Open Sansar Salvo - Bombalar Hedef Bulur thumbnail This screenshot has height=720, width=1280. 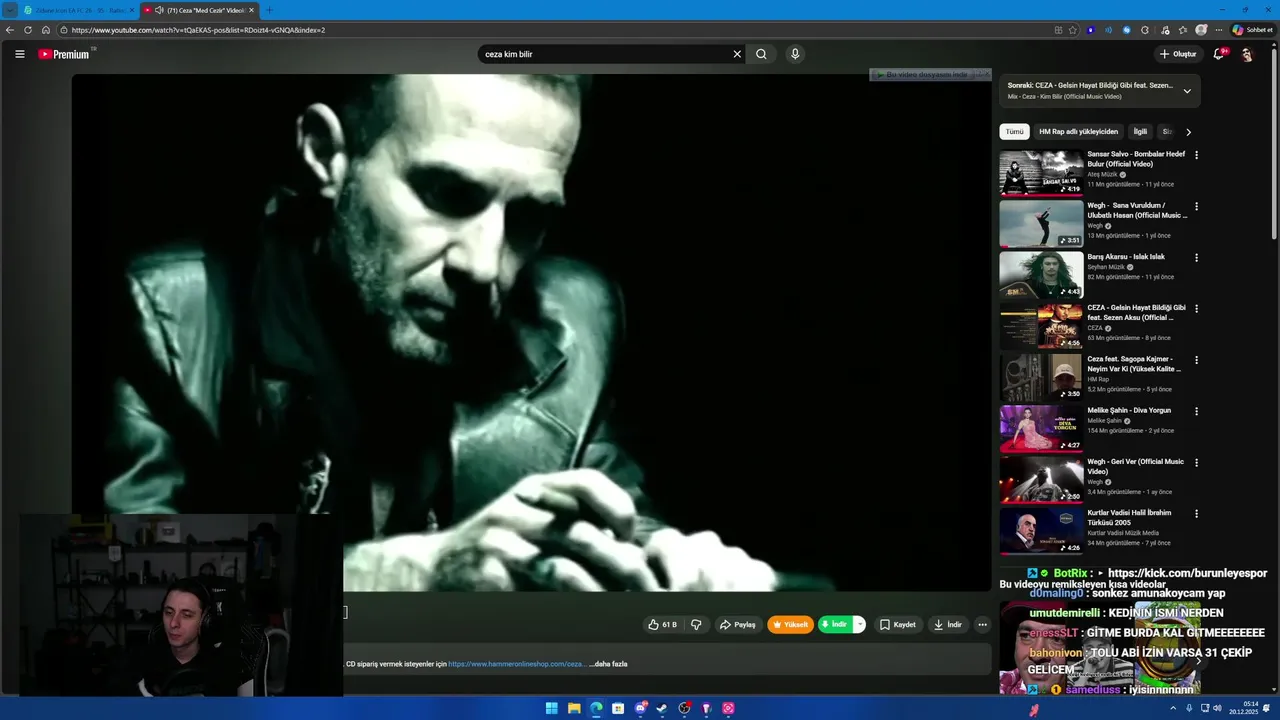click(x=1041, y=172)
